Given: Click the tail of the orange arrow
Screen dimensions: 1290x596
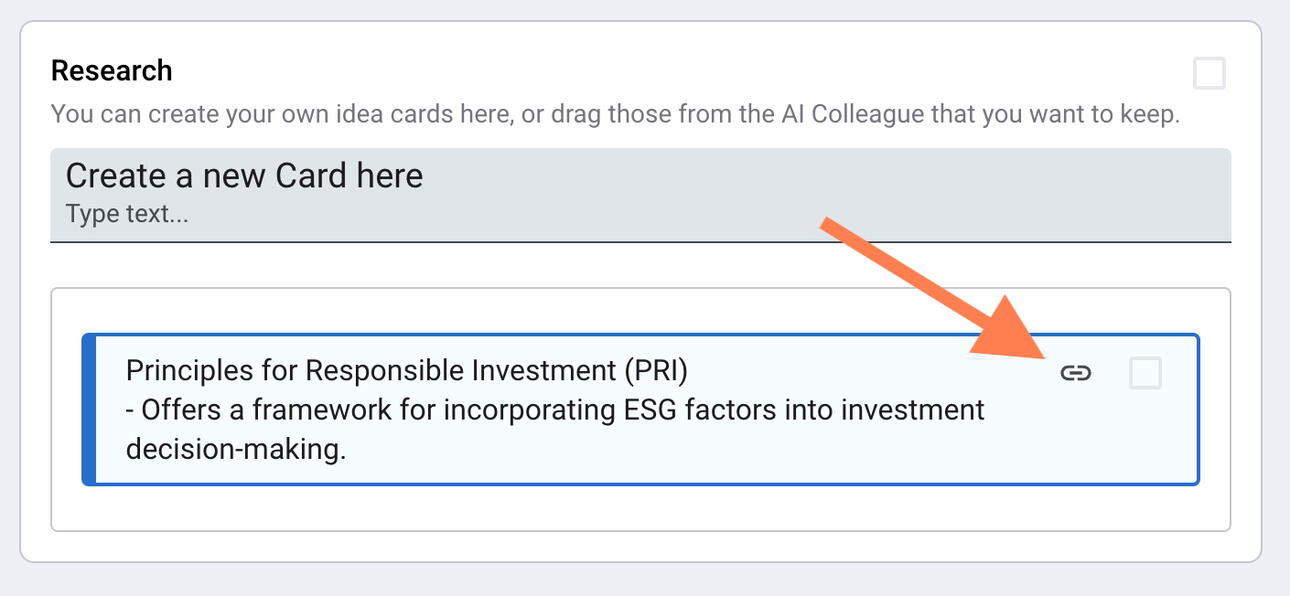Looking at the screenshot, I should [830, 226].
